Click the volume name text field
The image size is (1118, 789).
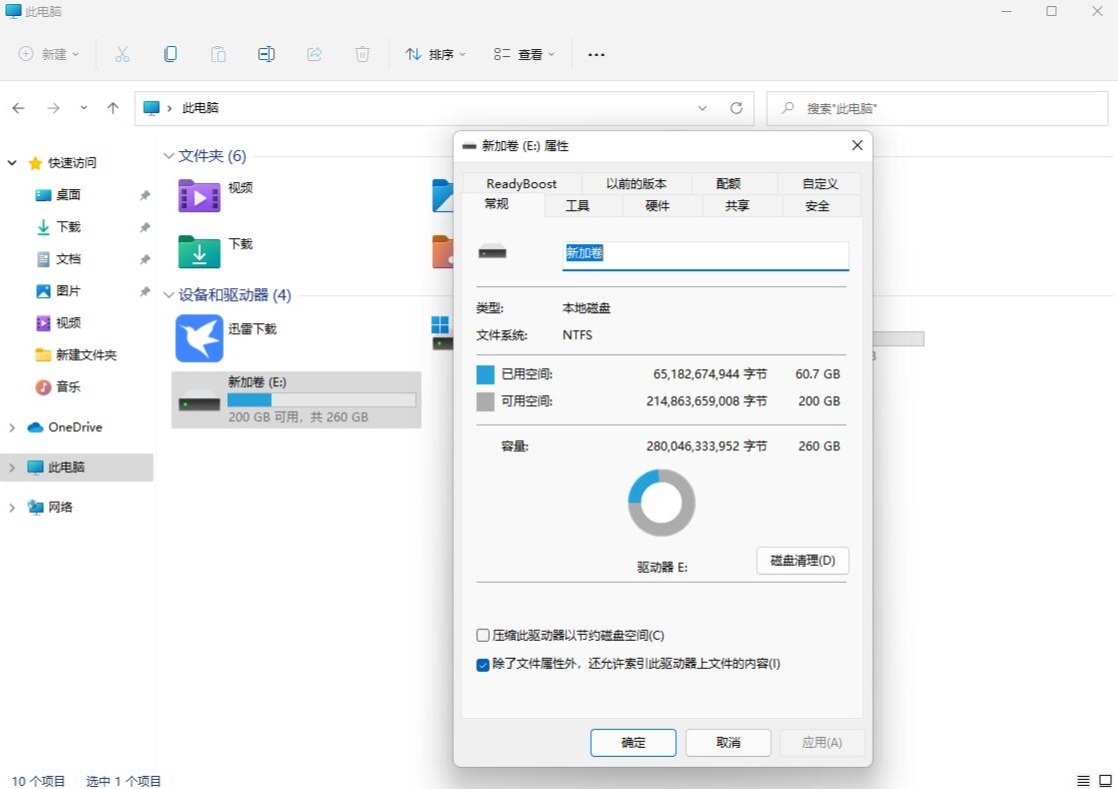(705, 254)
